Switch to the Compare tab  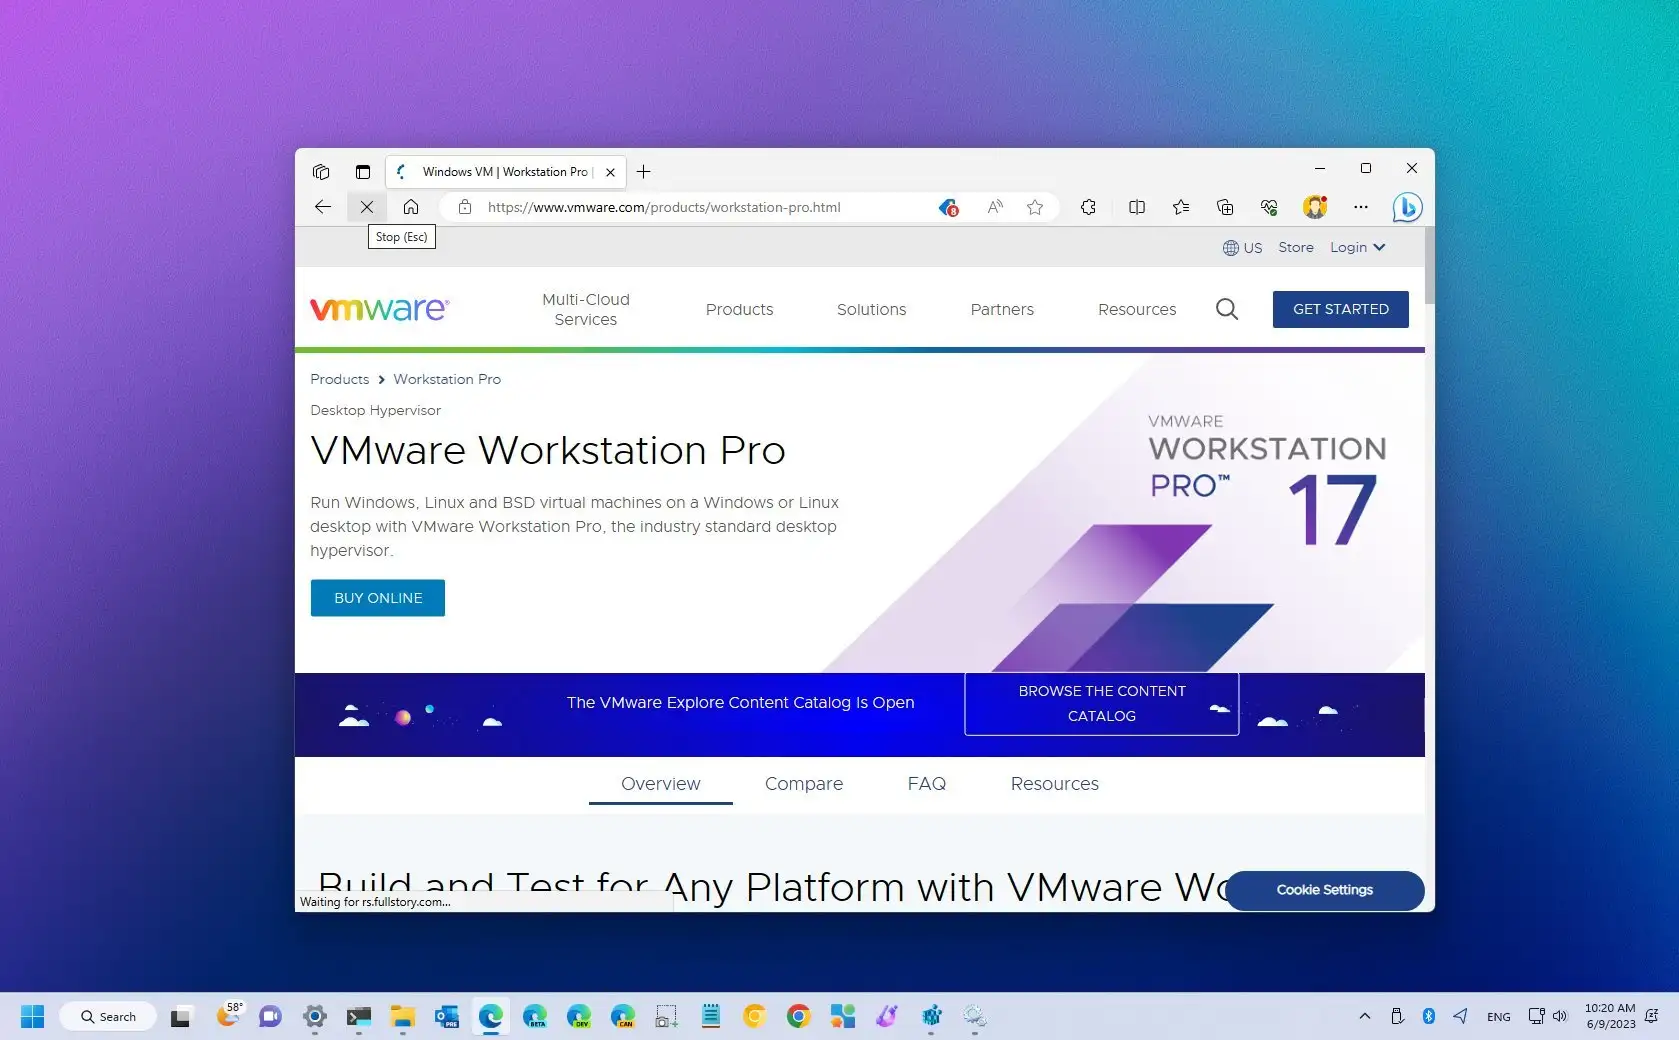[x=804, y=784]
